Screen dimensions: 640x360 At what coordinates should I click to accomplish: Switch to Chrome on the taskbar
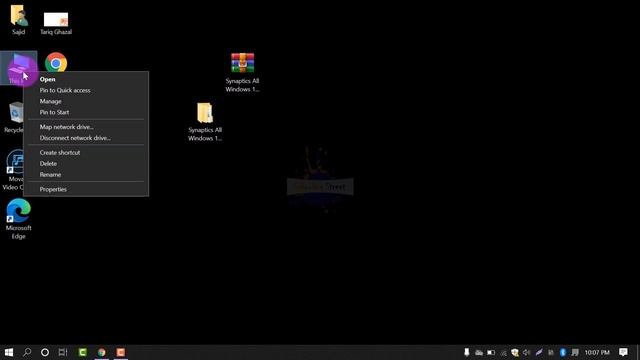[x=102, y=352]
